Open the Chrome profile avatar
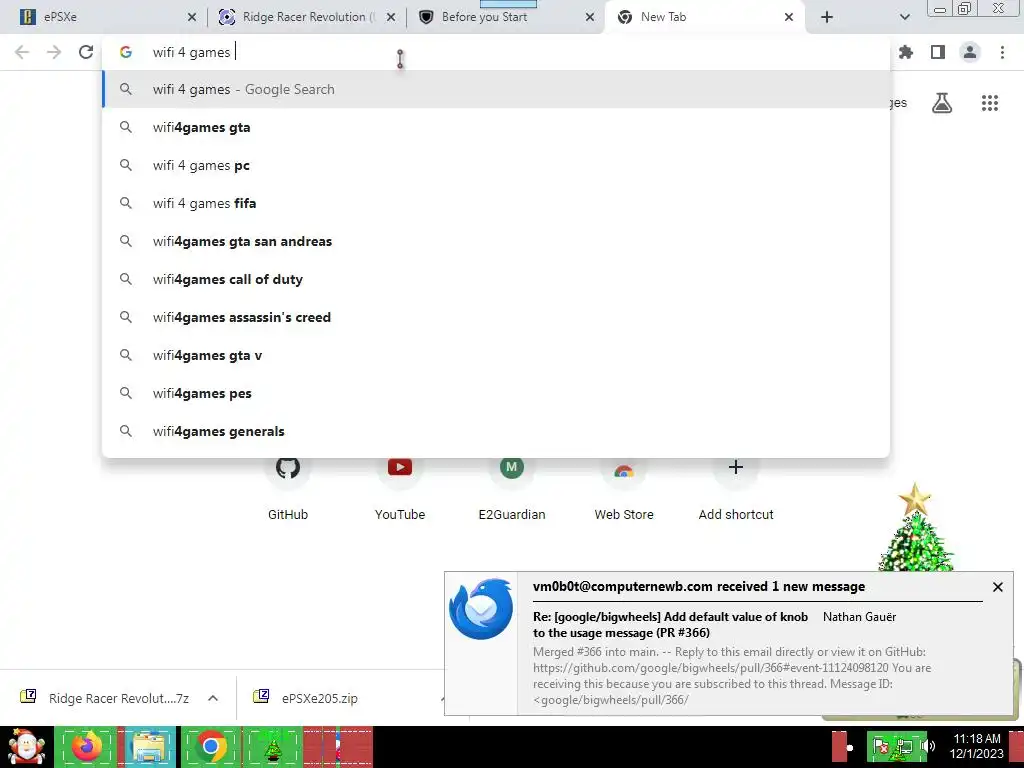Screen dimensions: 1024x768 [x=970, y=52]
